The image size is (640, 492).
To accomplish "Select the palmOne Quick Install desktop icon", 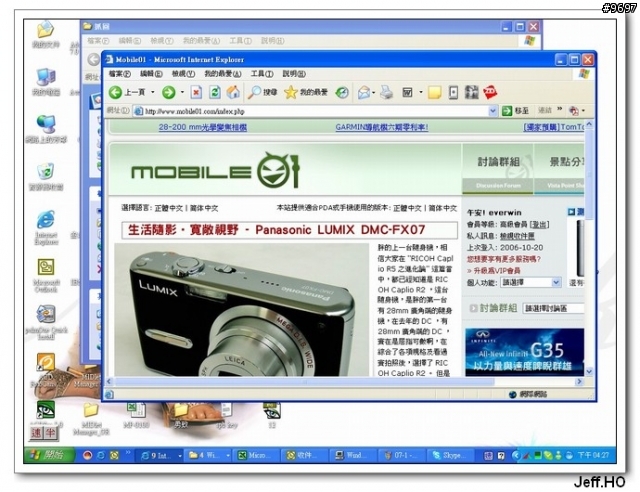I will click(x=46, y=323).
